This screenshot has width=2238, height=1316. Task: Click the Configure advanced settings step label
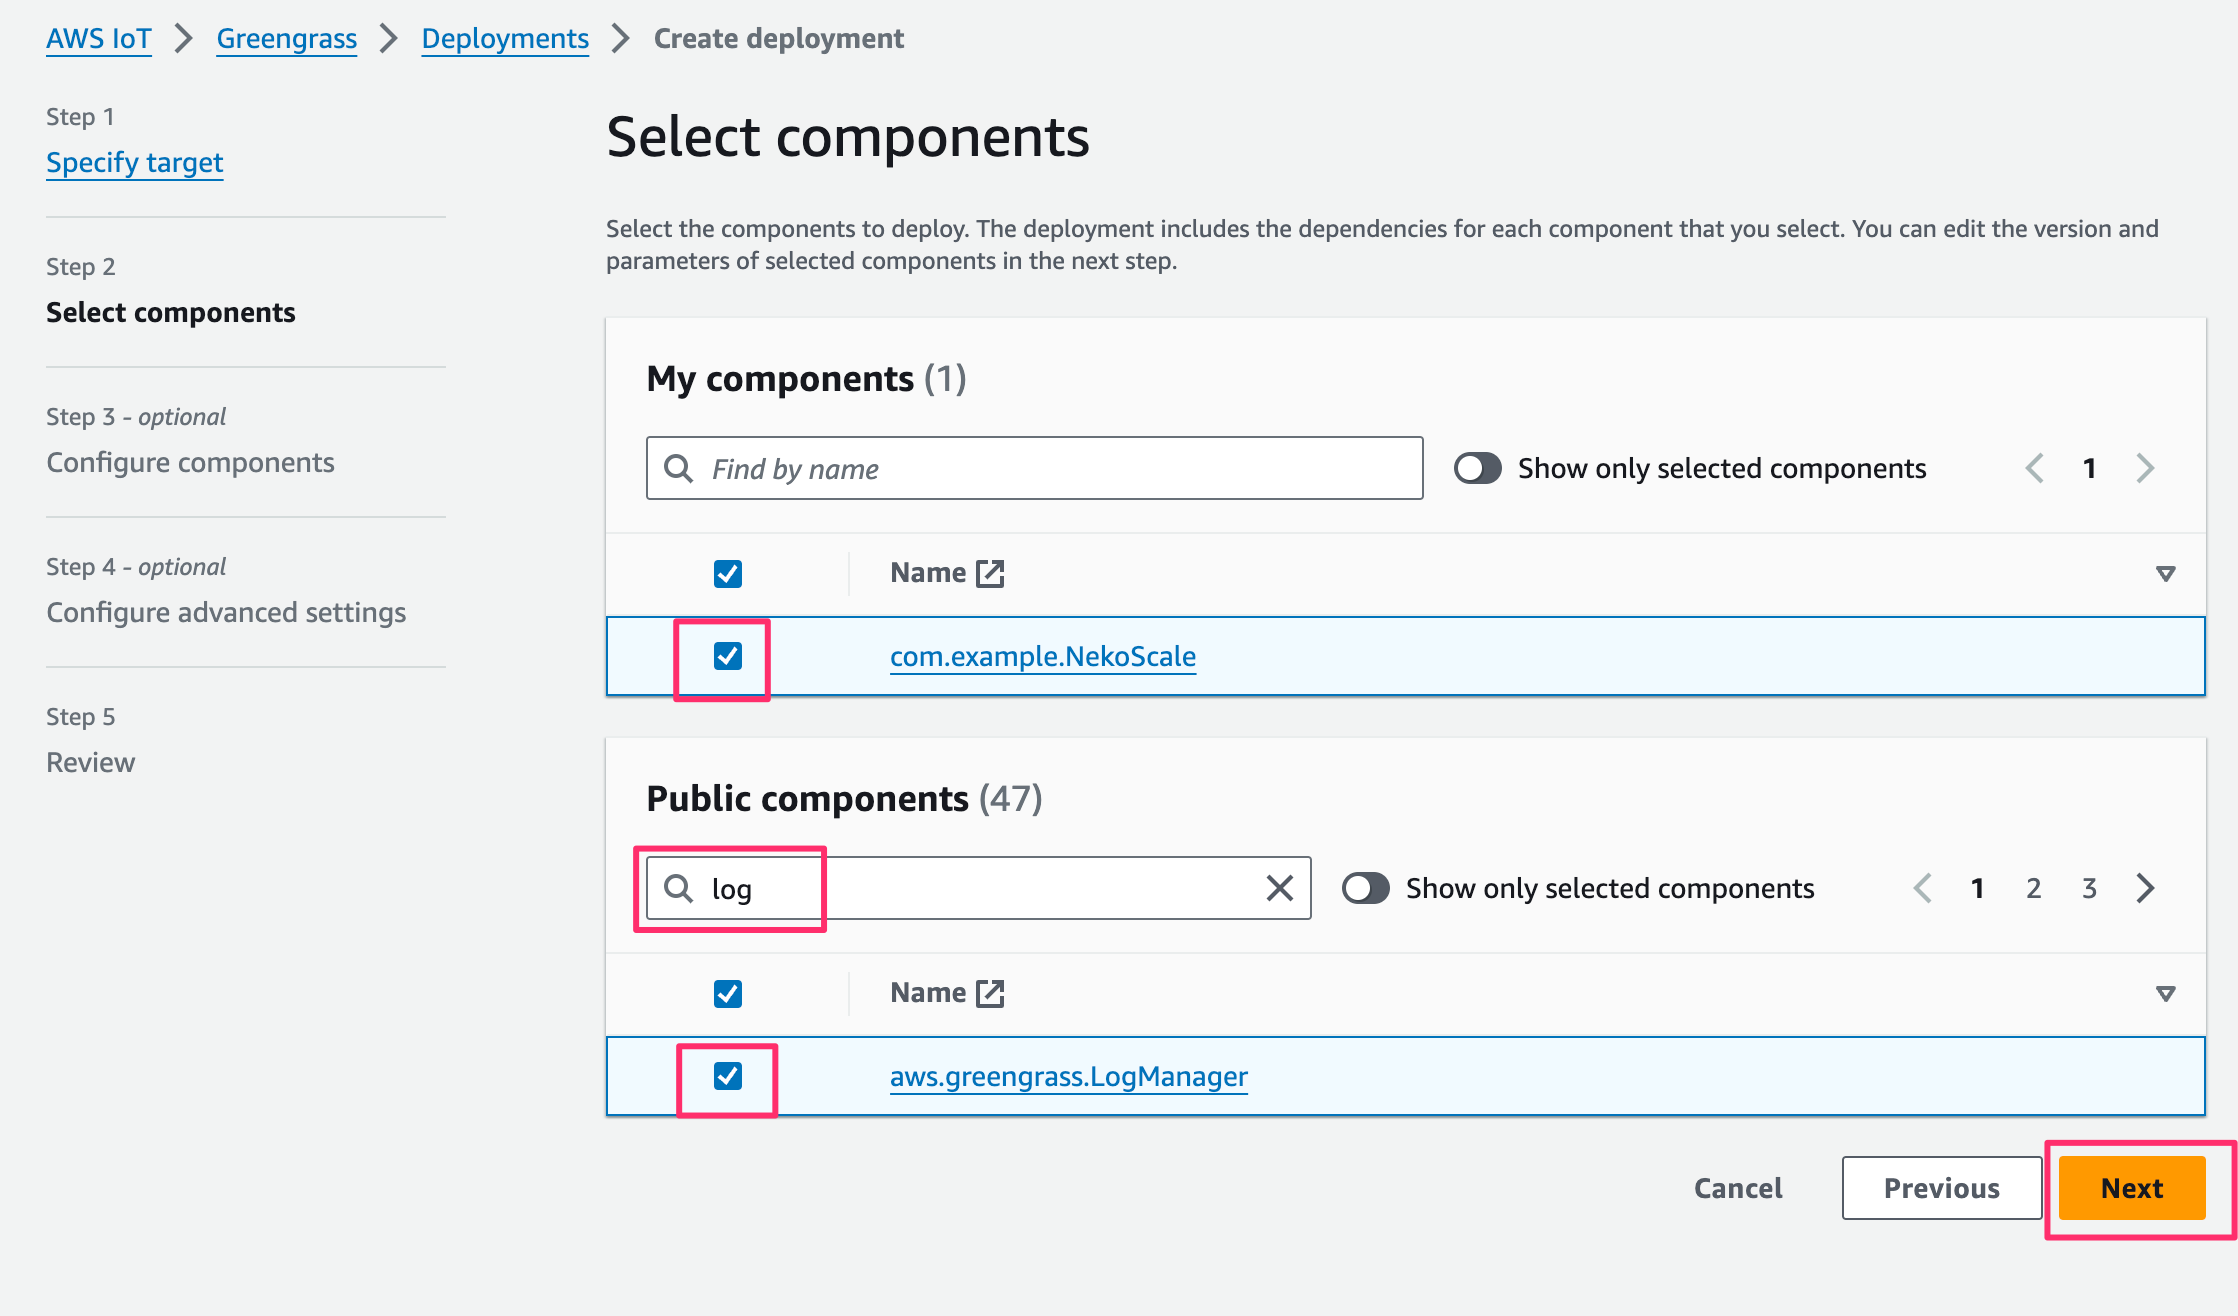pos(226,612)
